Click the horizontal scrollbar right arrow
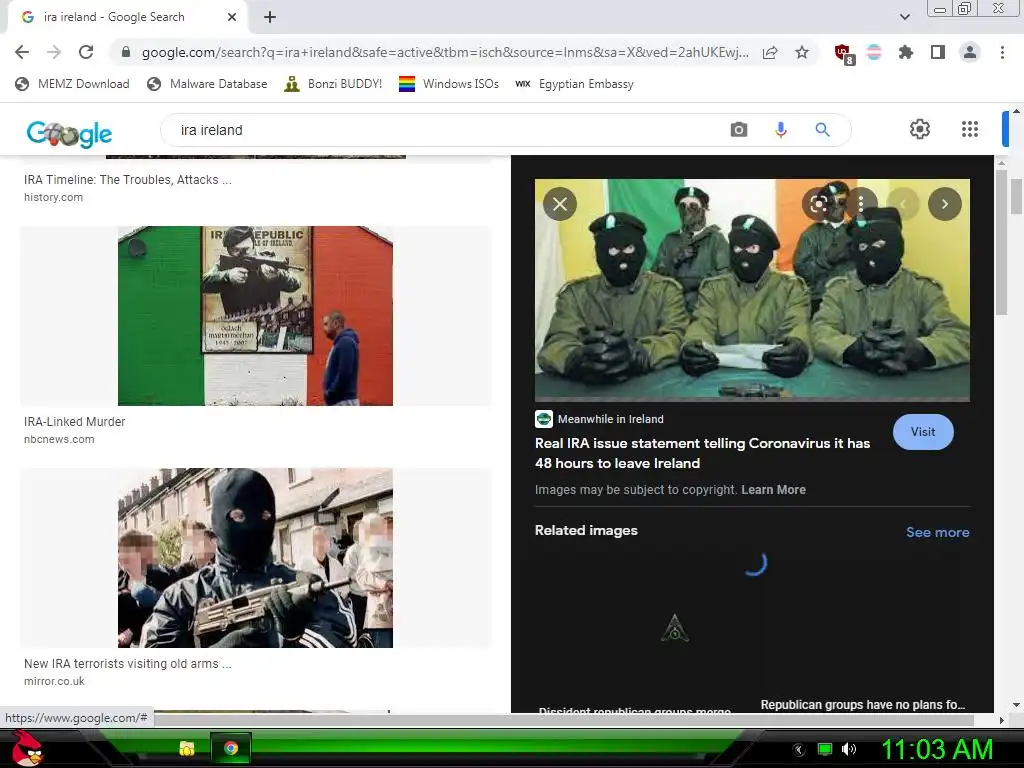 [x=1002, y=720]
